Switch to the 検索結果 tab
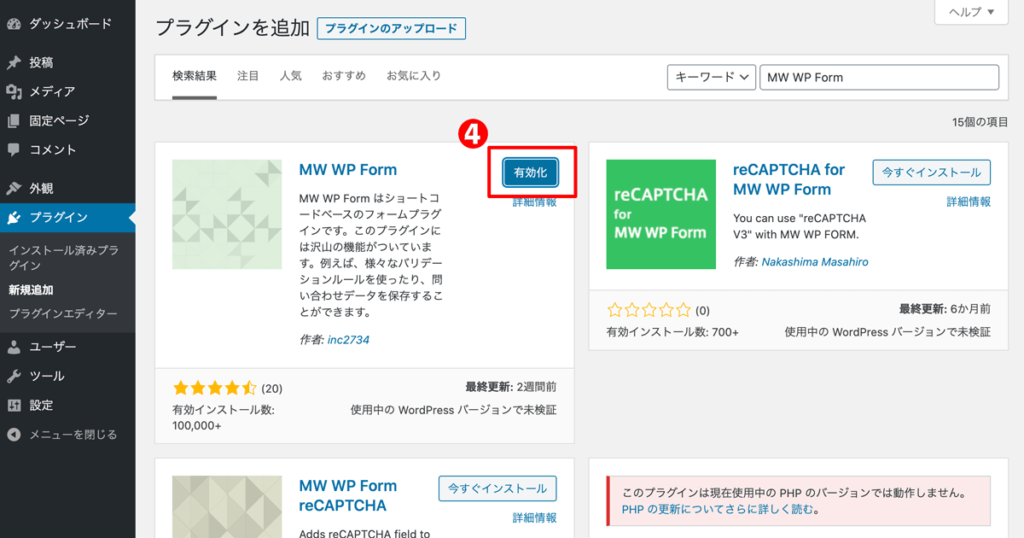 (x=194, y=76)
